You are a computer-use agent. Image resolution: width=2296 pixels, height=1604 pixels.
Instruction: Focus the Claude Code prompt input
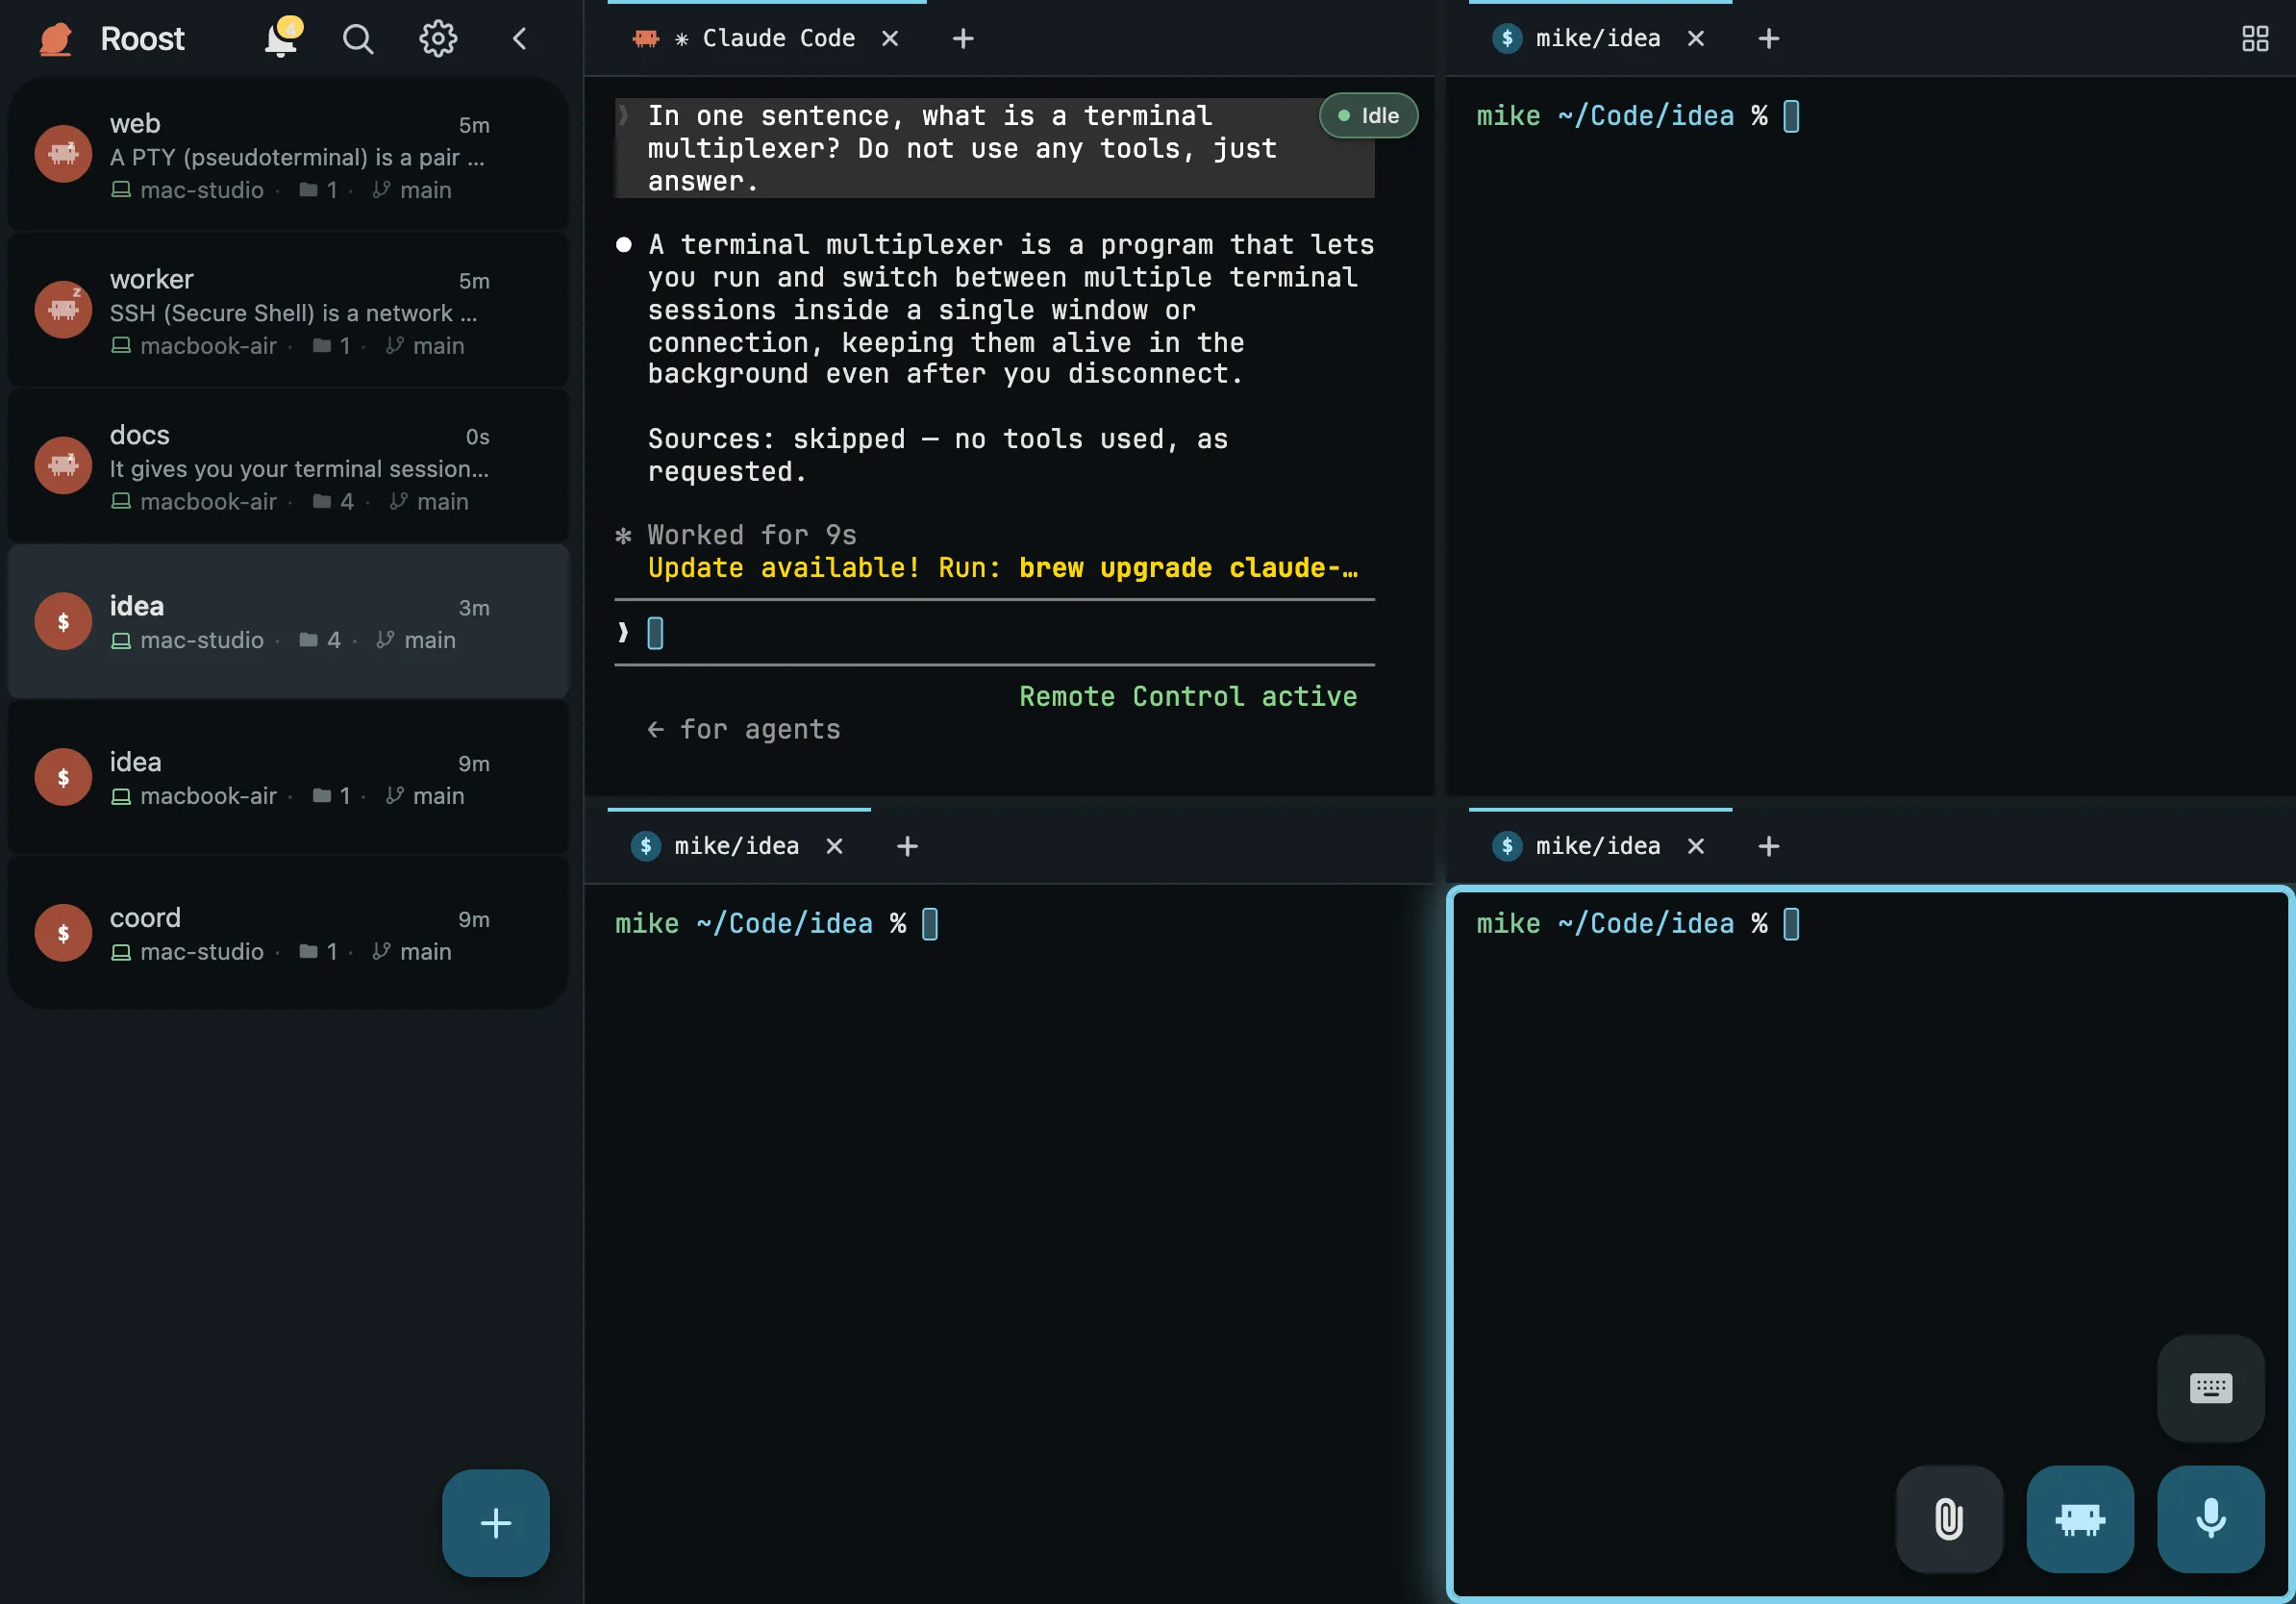click(x=995, y=633)
